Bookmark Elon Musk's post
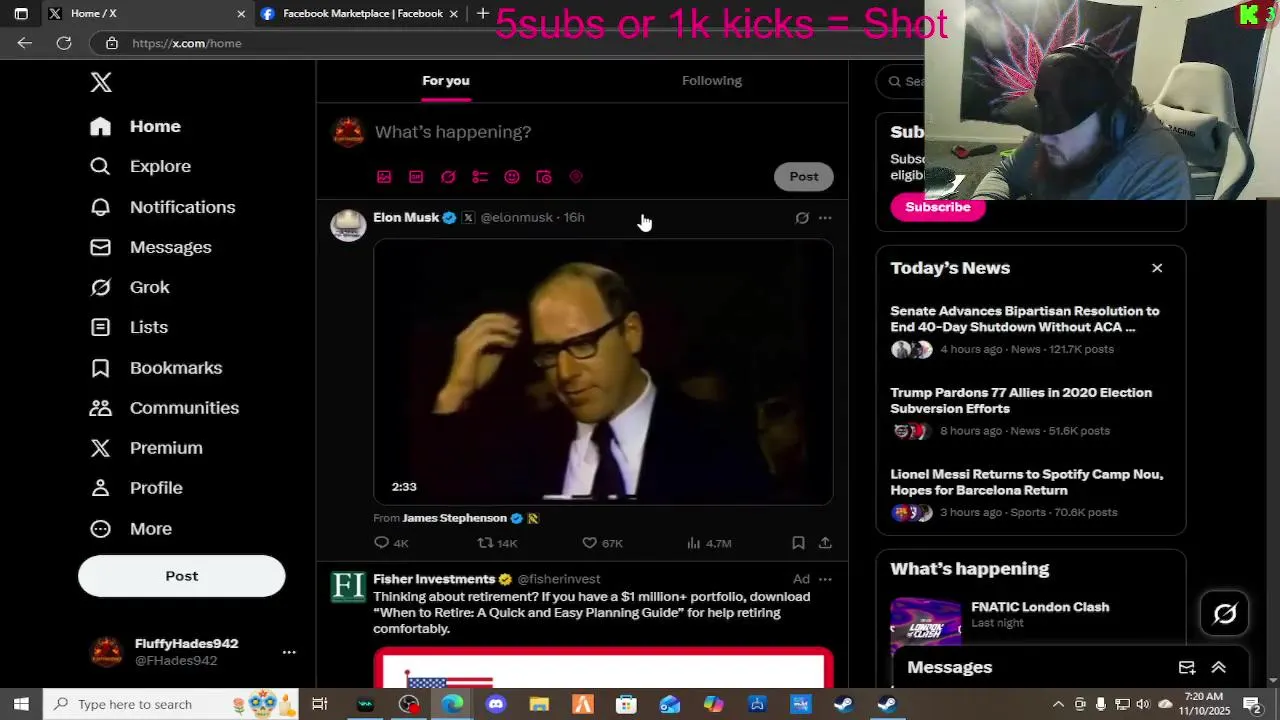Screen dimensions: 1280x720 pos(798,543)
